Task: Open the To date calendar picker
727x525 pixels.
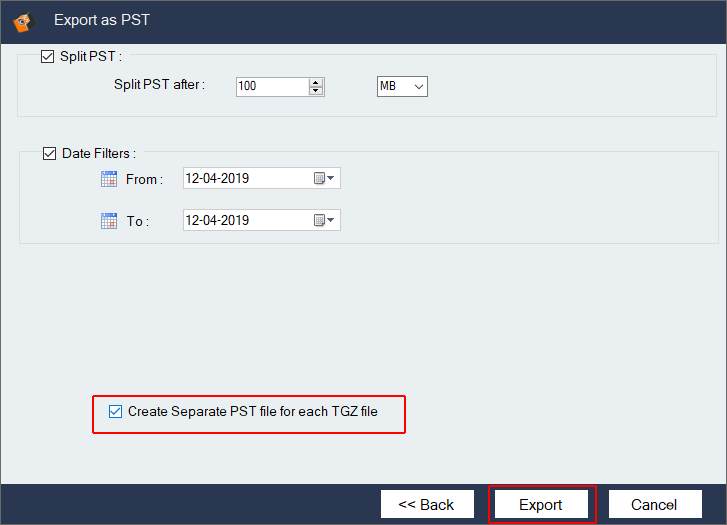Action: [326, 220]
